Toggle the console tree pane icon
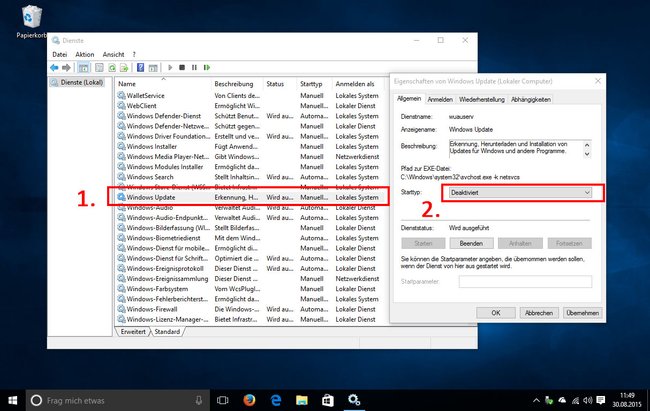The image size is (650, 411). point(83,67)
